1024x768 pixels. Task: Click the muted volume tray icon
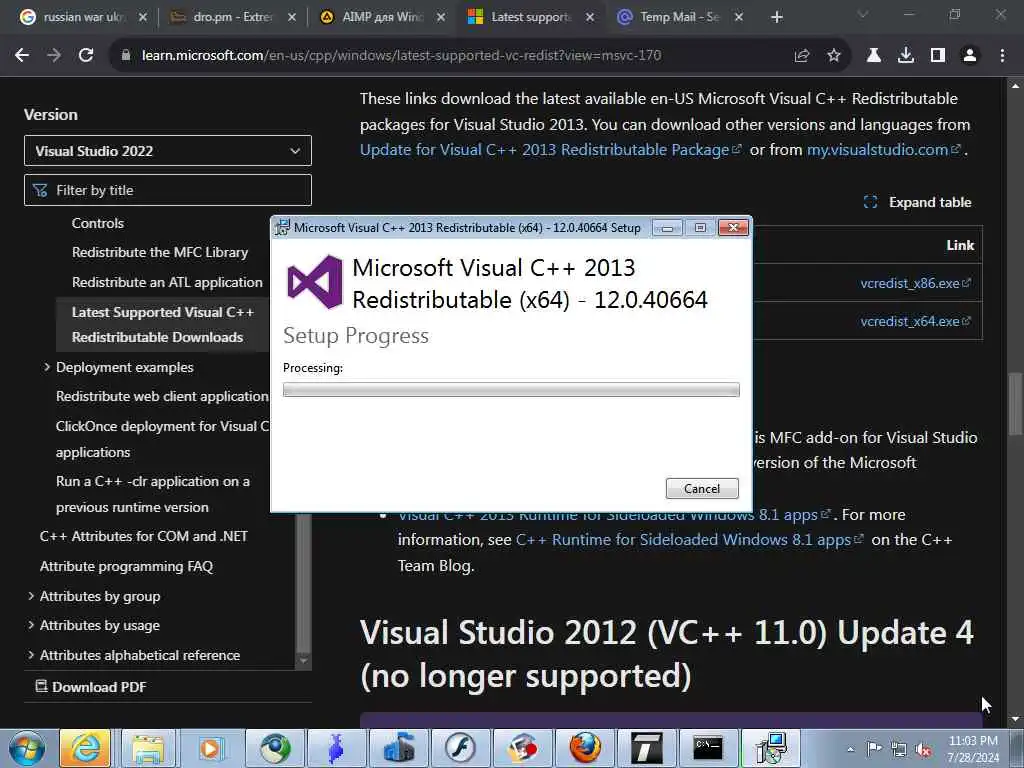[923, 750]
